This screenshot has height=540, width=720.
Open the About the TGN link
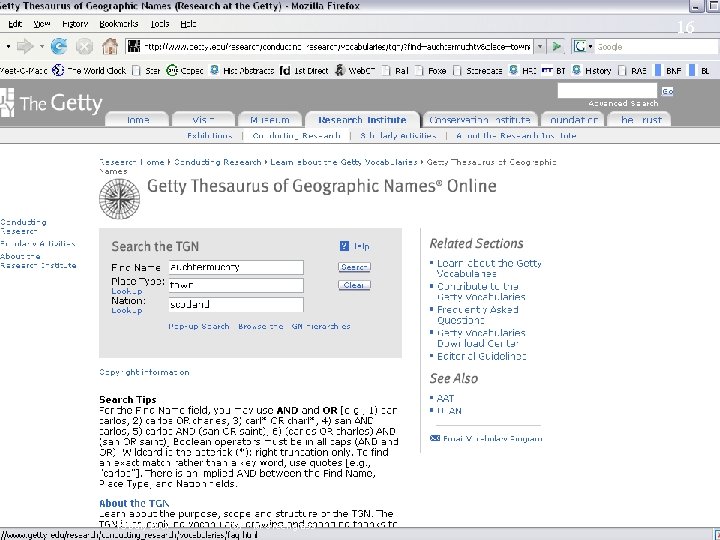point(134,503)
